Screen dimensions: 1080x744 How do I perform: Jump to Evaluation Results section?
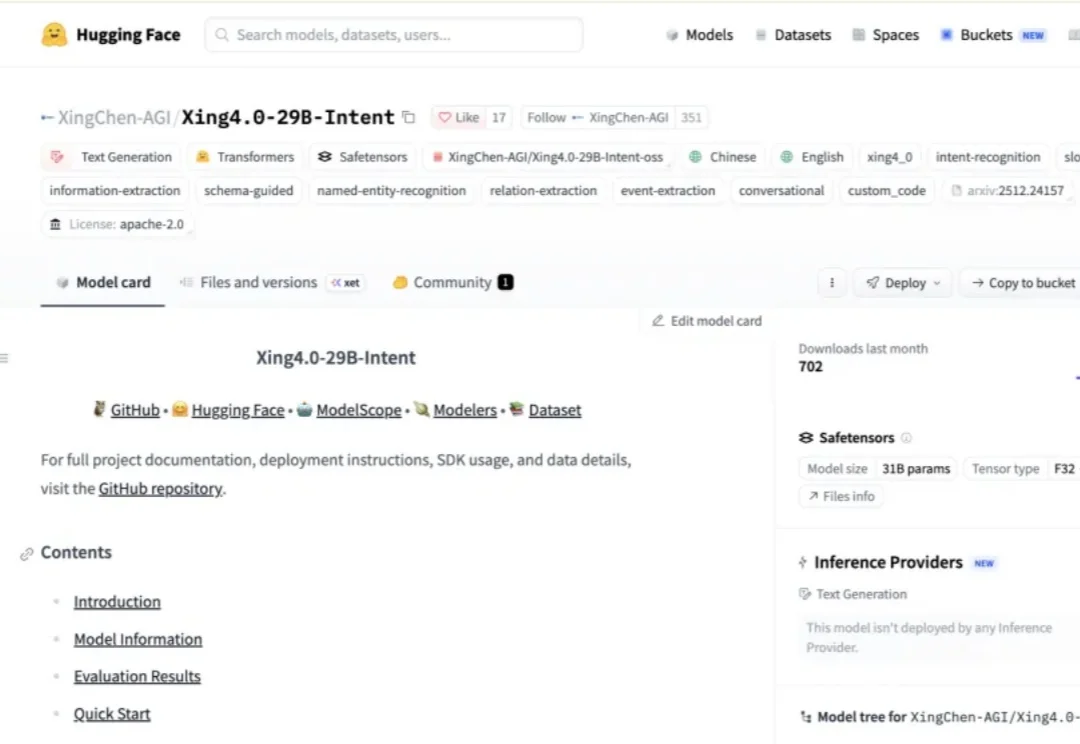[137, 676]
